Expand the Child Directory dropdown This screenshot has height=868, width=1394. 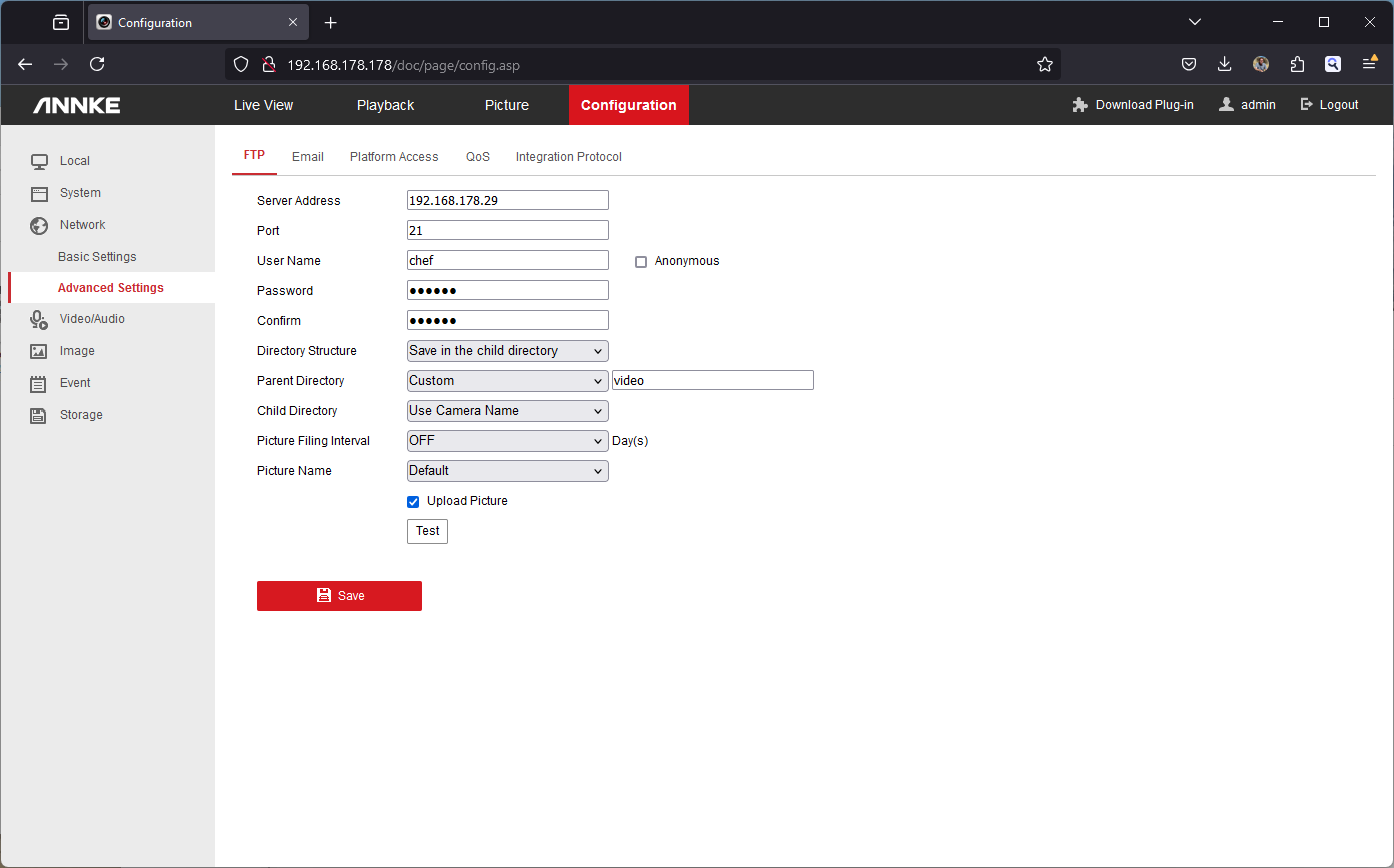click(x=507, y=411)
